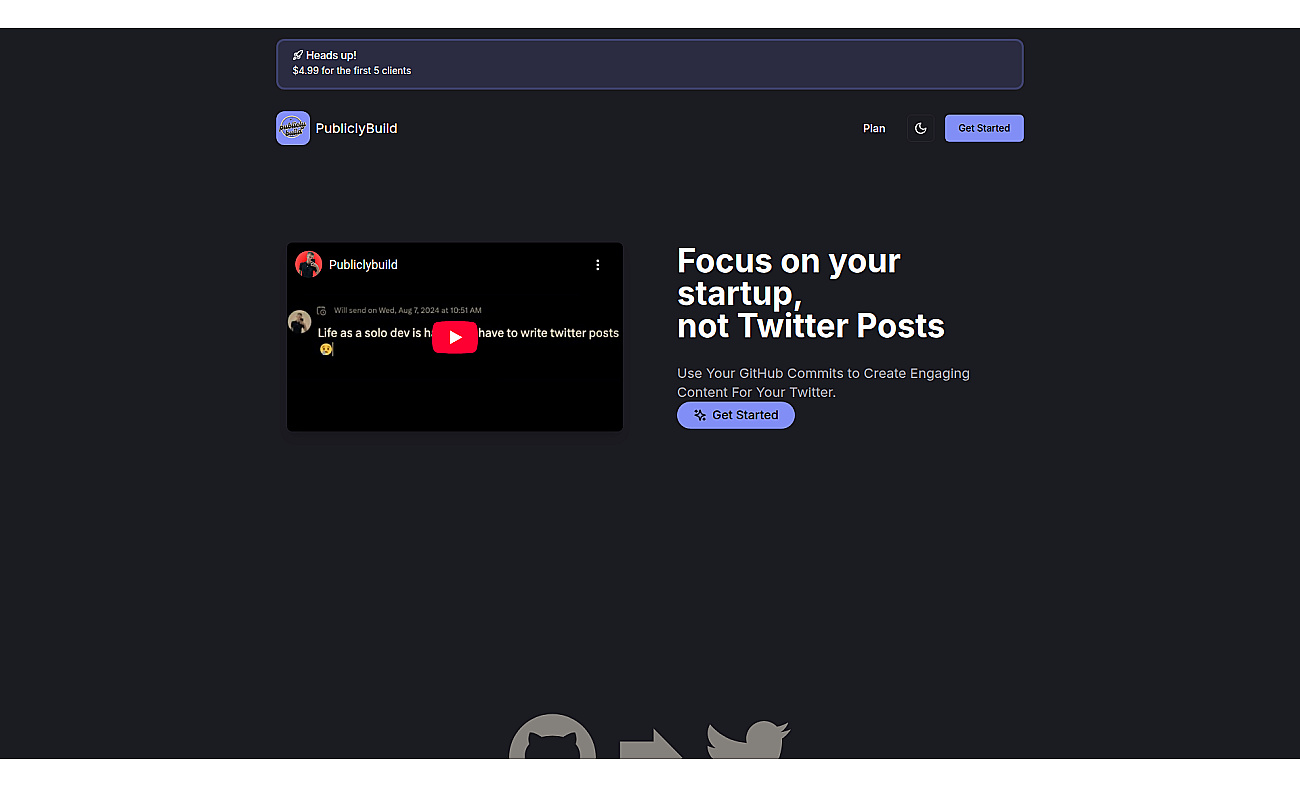Click the Publiclybuild channel avatar in video
The width and height of the screenshot is (1300, 788).
pyautogui.click(x=309, y=264)
